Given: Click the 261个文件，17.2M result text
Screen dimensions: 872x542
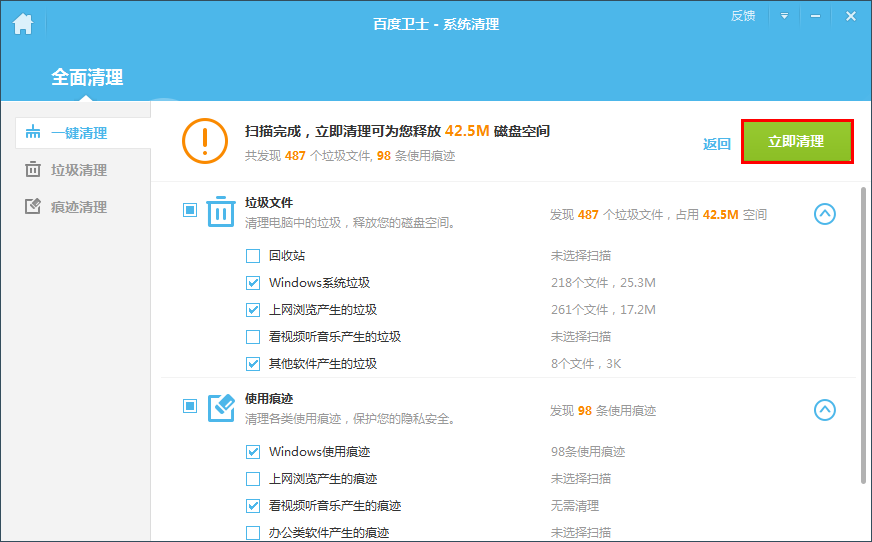Looking at the screenshot, I should tap(603, 310).
